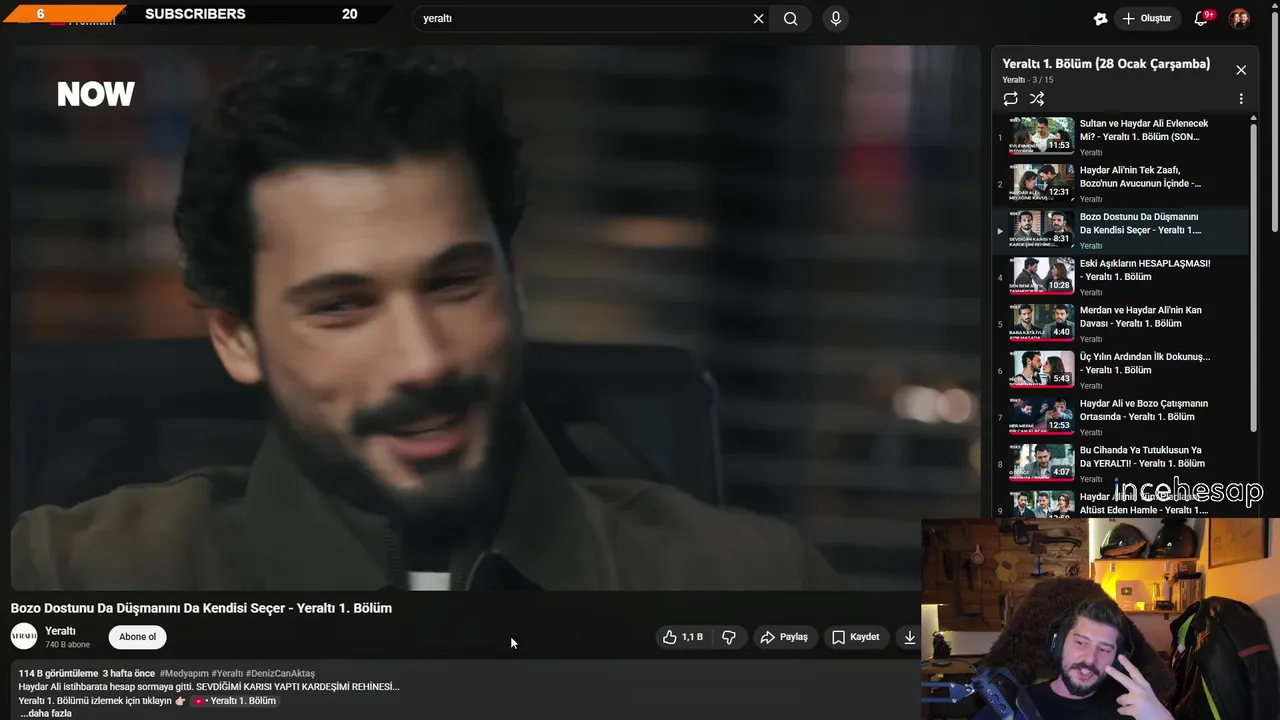Click the Oluştur create button
1280x720 pixels.
pos(1146,18)
